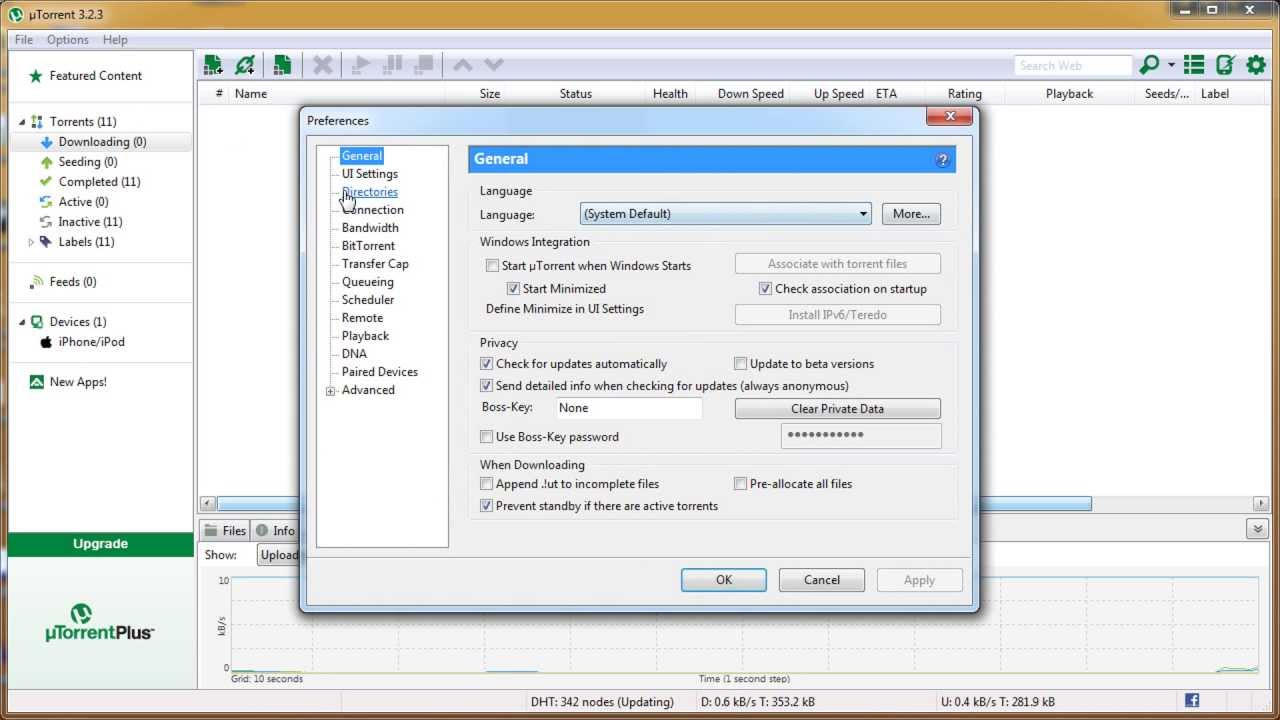Open the Help menu
Image resolution: width=1280 pixels, height=720 pixels.
pyautogui.click(x=115, y=40)
